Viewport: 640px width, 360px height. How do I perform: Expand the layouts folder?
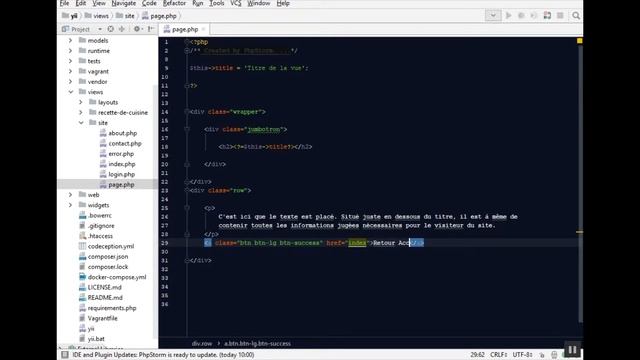pyautogui.click(x=81, y=102)
